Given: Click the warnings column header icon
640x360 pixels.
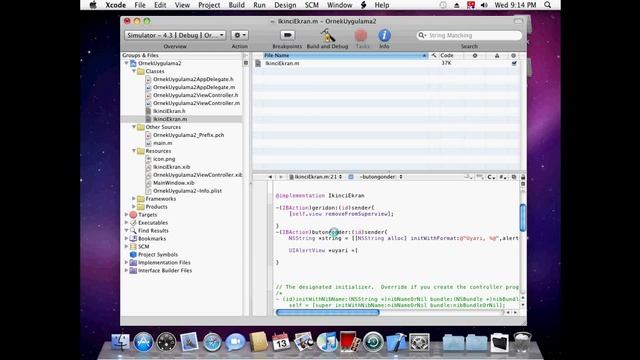Looking at the screenshot, I should [x=497, y=56].
